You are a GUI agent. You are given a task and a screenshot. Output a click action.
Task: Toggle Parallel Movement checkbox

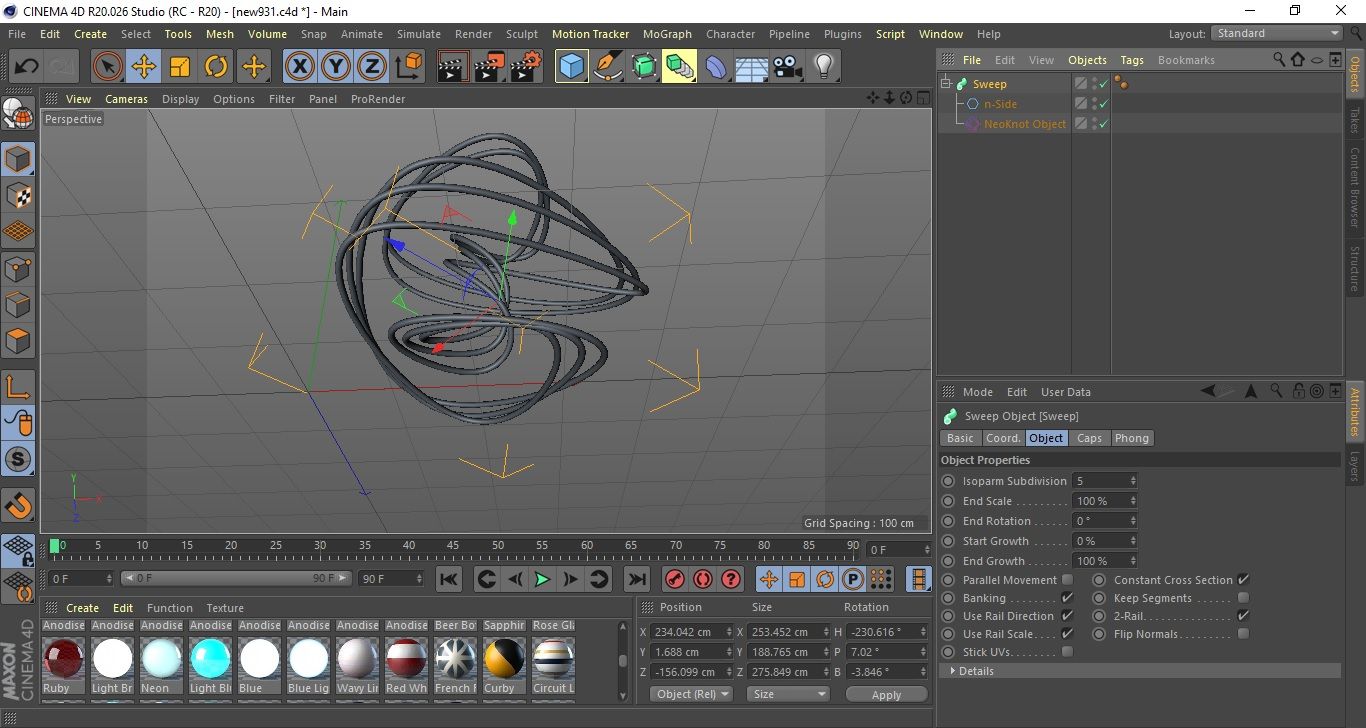point(1067,580)
